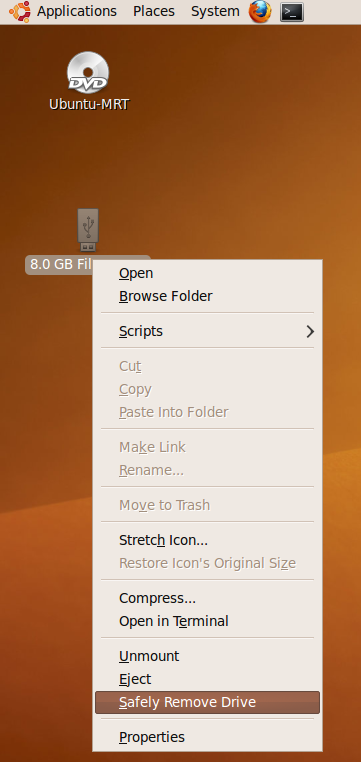The image size is (361, 762).
Task: Click Unmount in the context menu
Action: 207,656
